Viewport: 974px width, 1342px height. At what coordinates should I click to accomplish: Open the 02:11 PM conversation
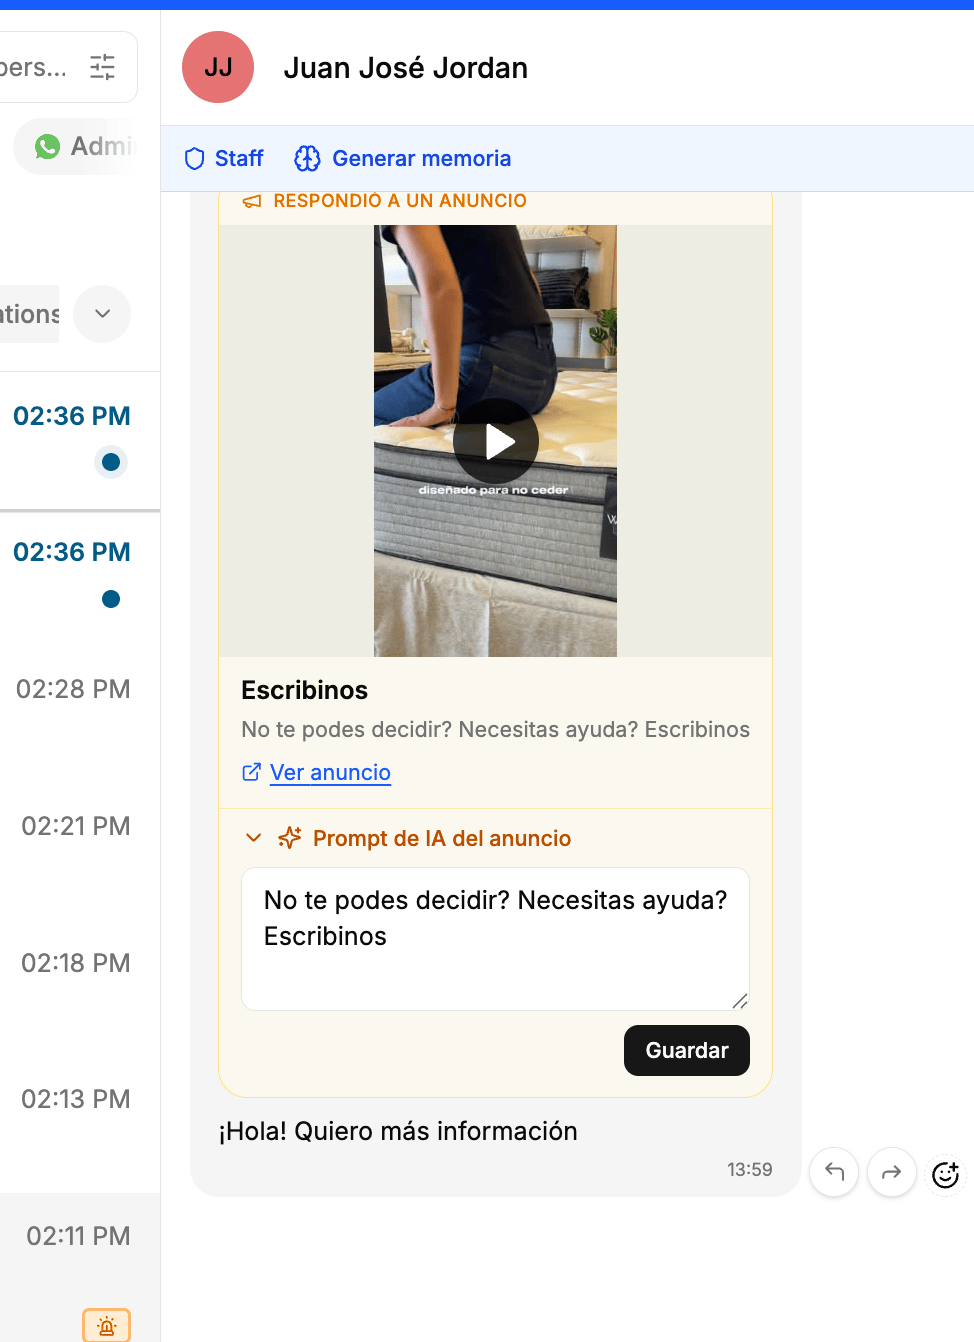click(x=80, y=1267)
